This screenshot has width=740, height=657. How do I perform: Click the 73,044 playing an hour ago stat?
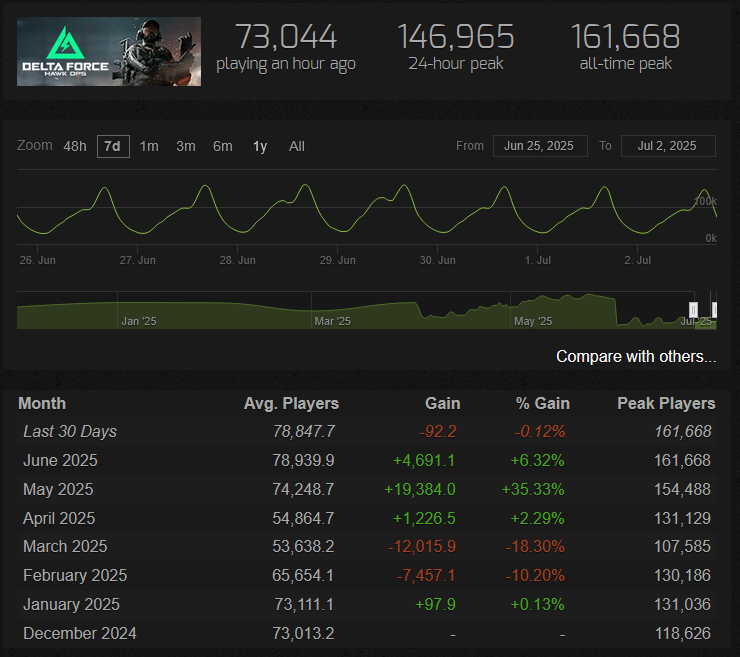[286, 48]
